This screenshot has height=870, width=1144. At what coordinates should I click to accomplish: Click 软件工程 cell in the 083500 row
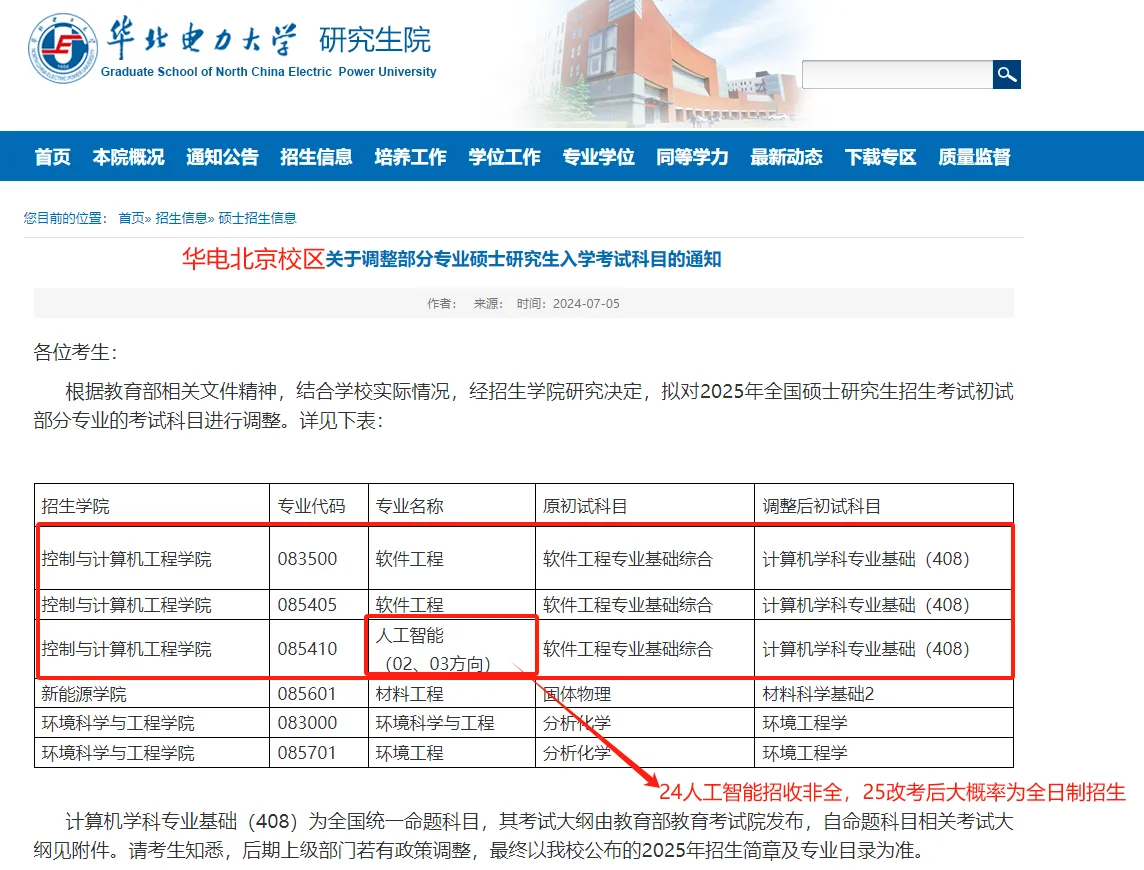click(452, 559)
